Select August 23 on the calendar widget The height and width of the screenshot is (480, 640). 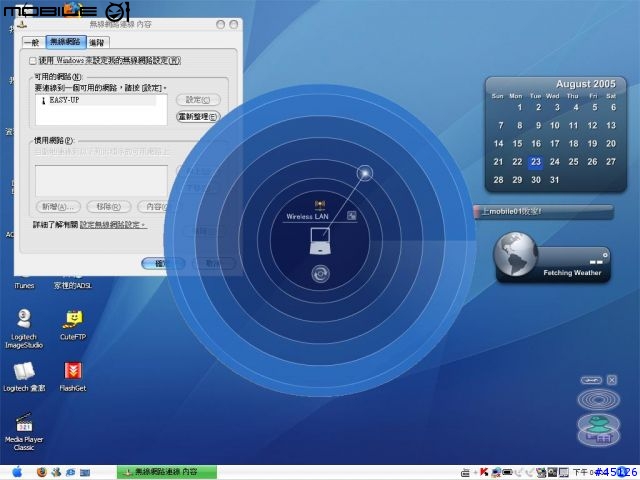(x=536, y=162)
